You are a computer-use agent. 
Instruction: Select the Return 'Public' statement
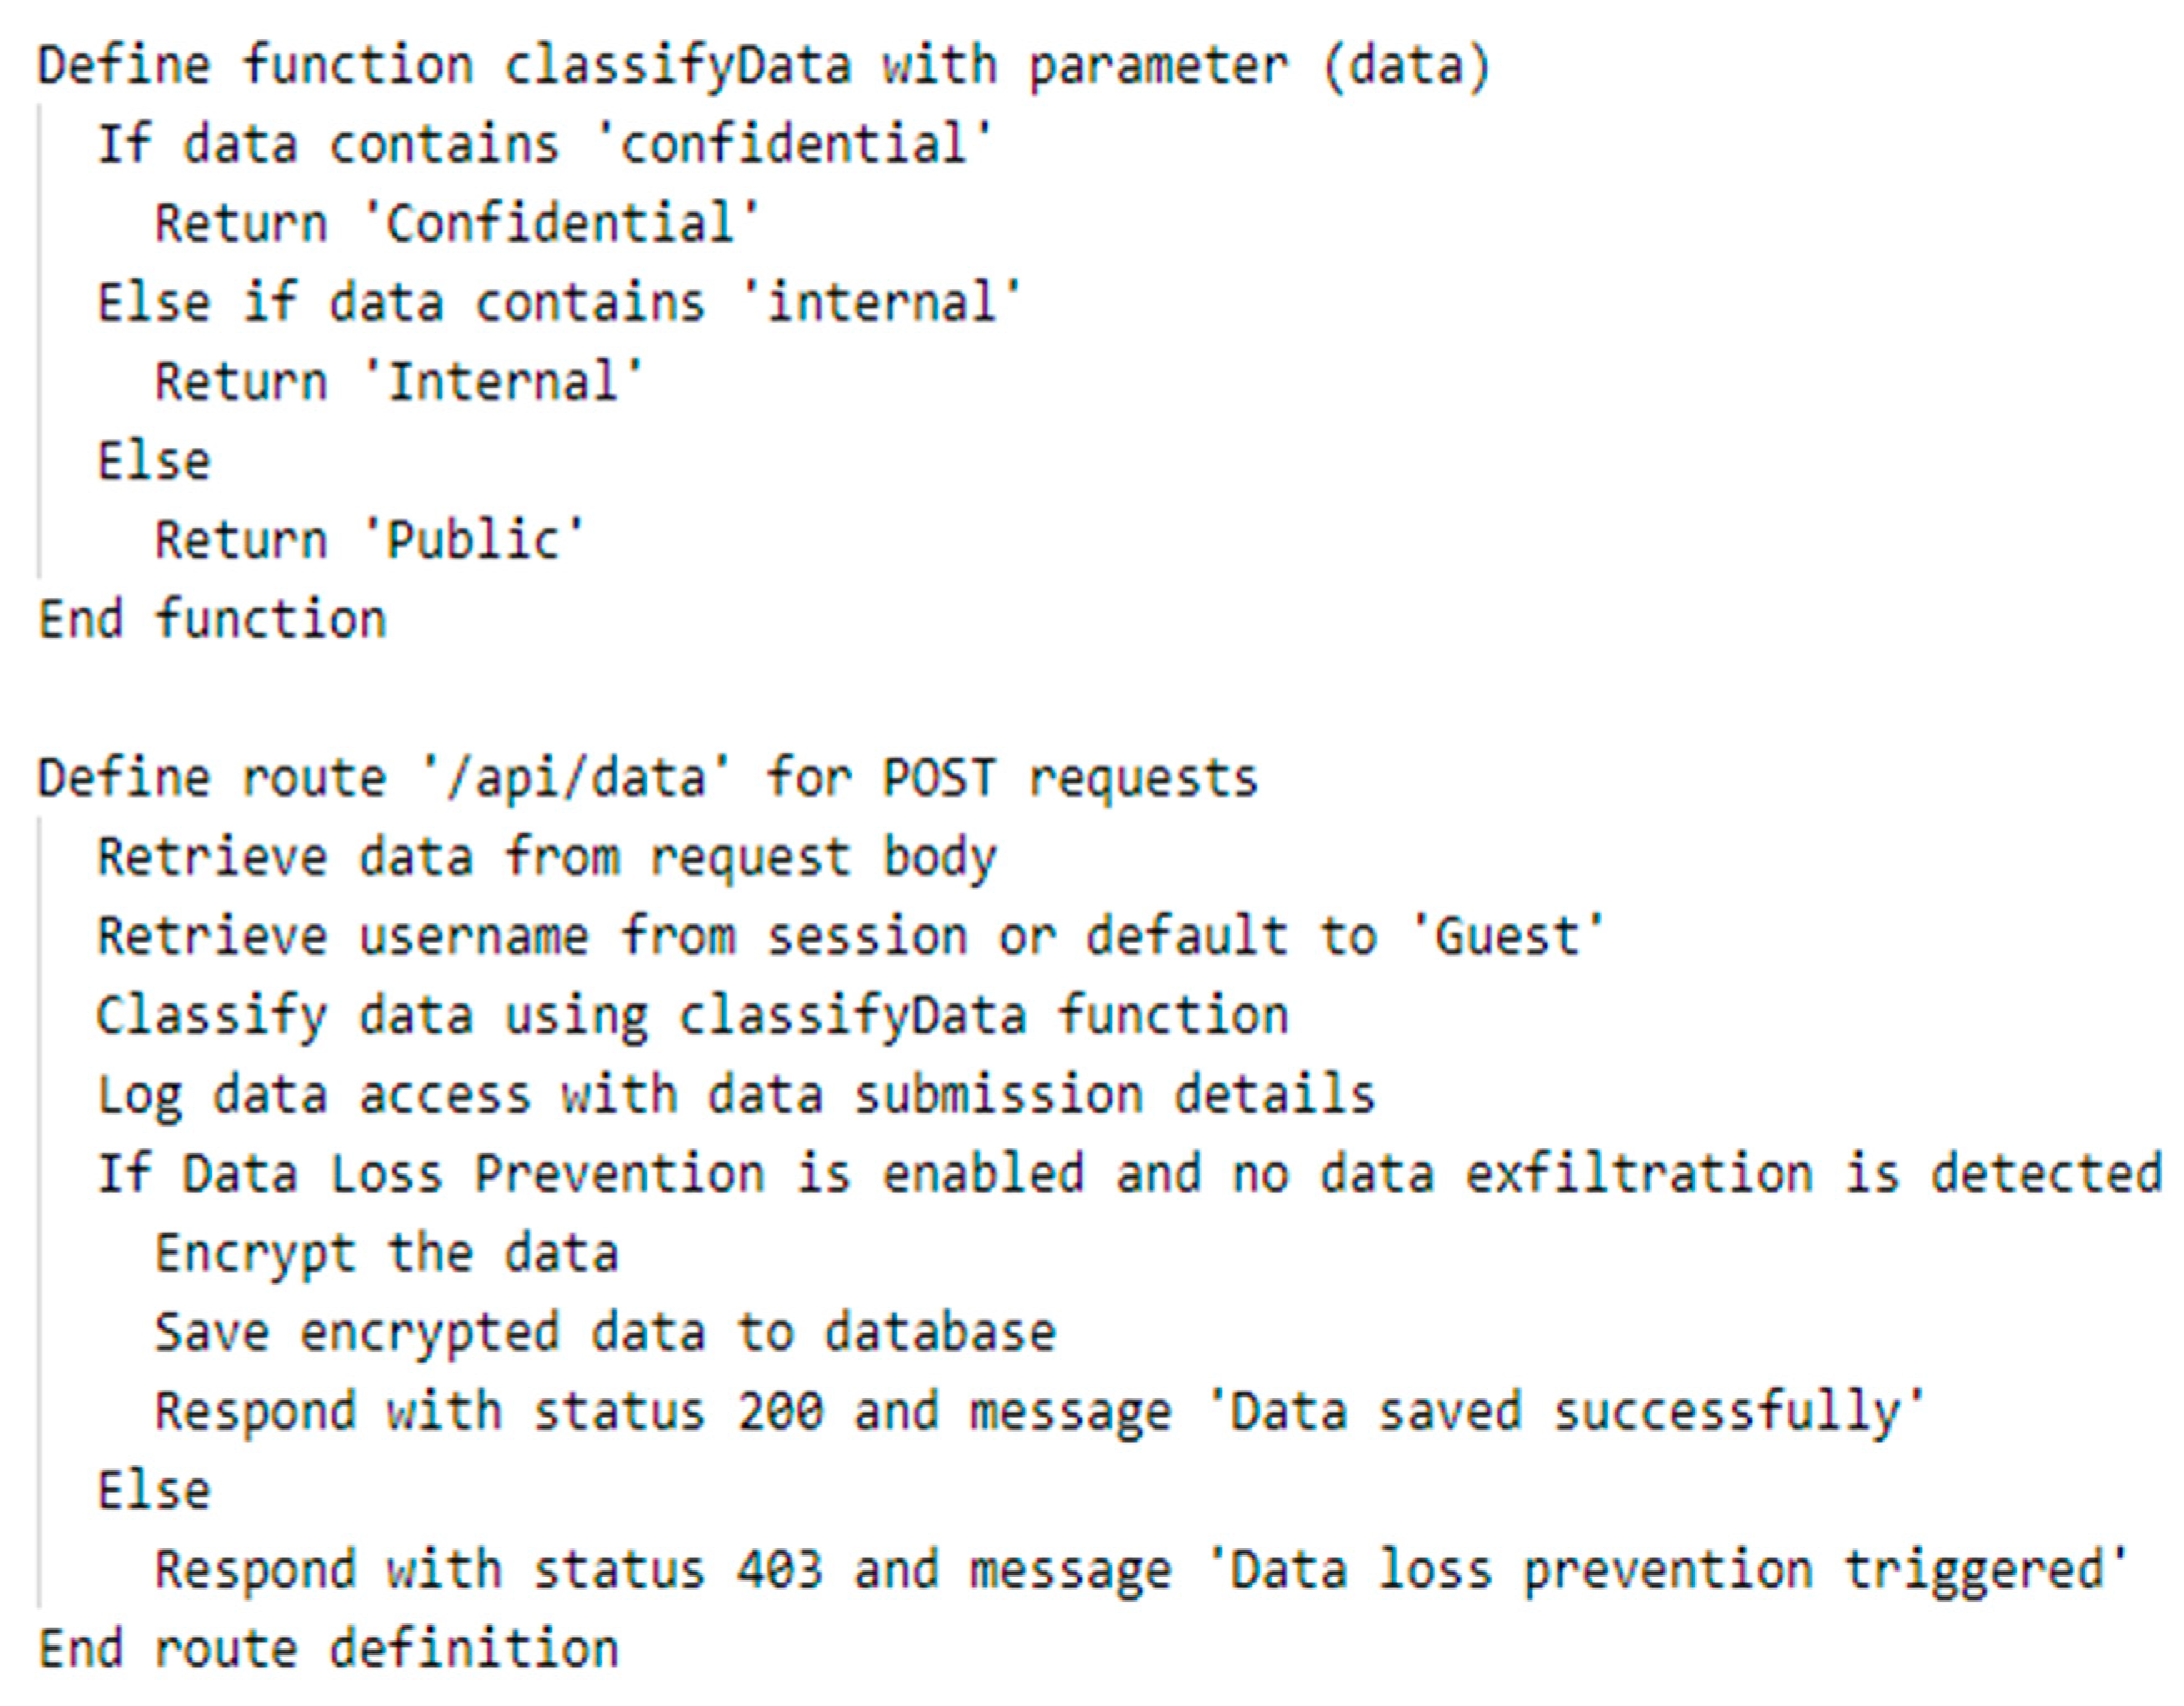coord(370,540)
